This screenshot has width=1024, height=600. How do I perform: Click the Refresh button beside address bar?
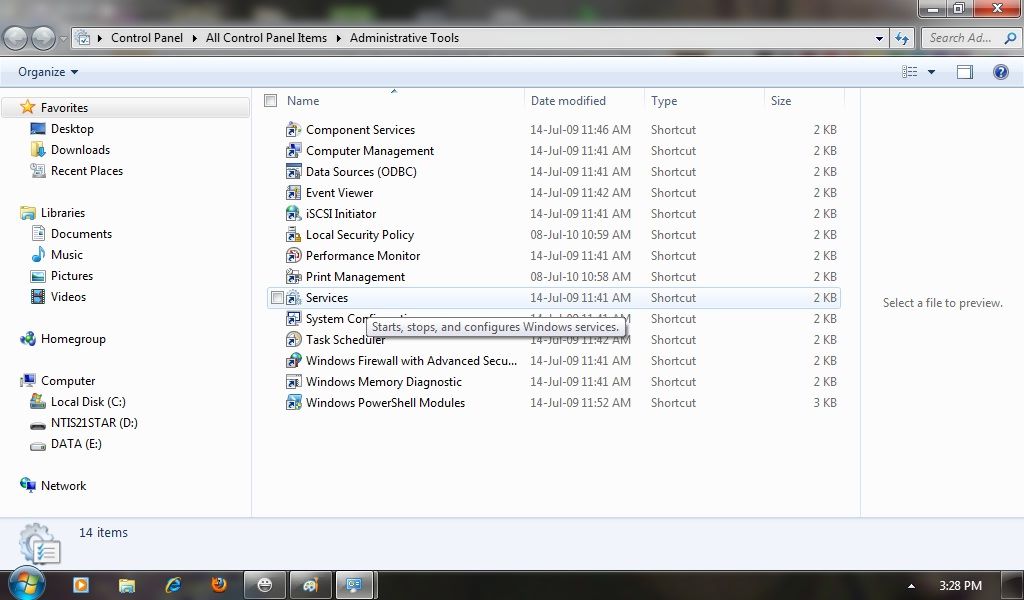click(x=902, y=38)
